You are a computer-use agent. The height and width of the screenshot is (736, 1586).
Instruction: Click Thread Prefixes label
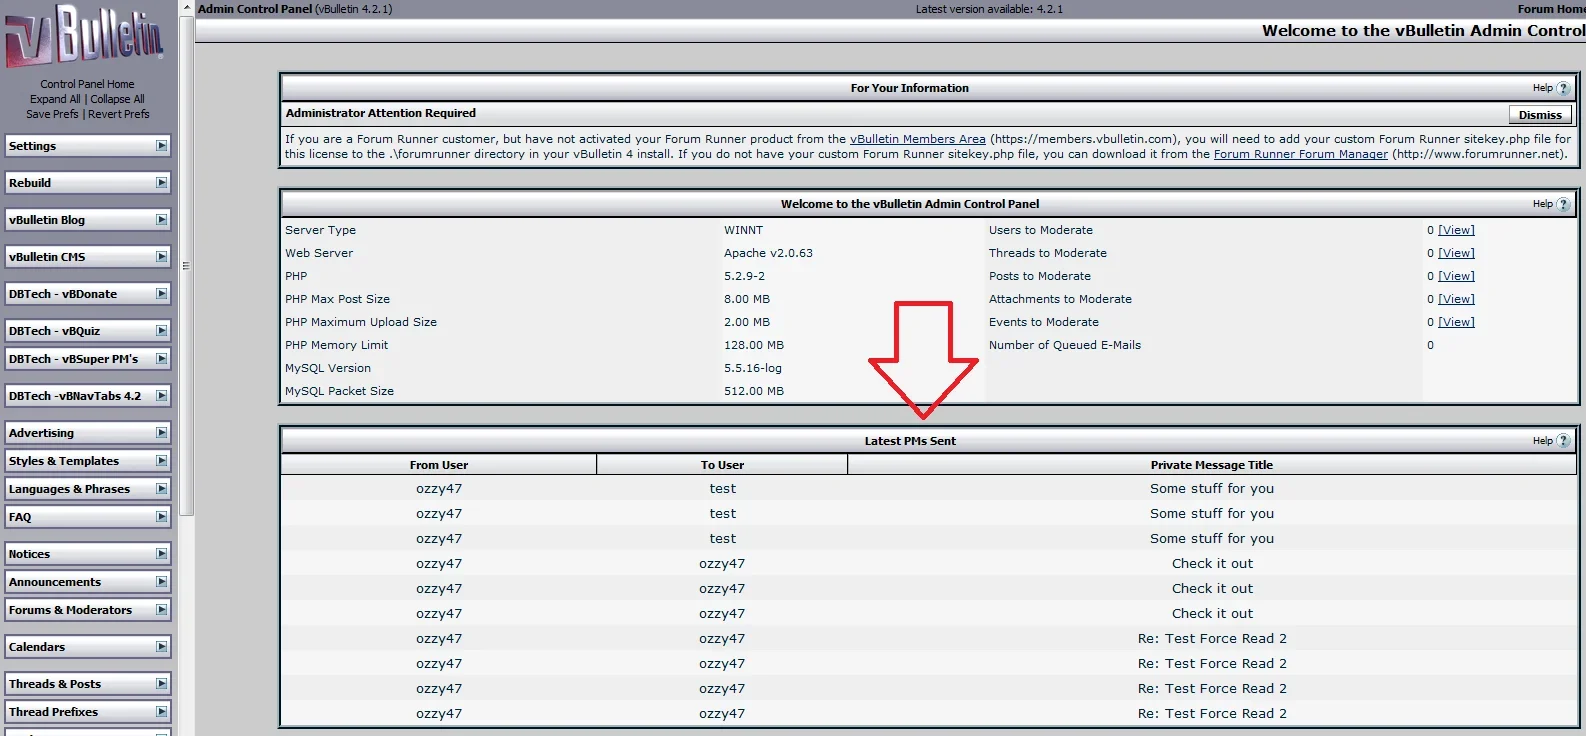tap(53, 712)
